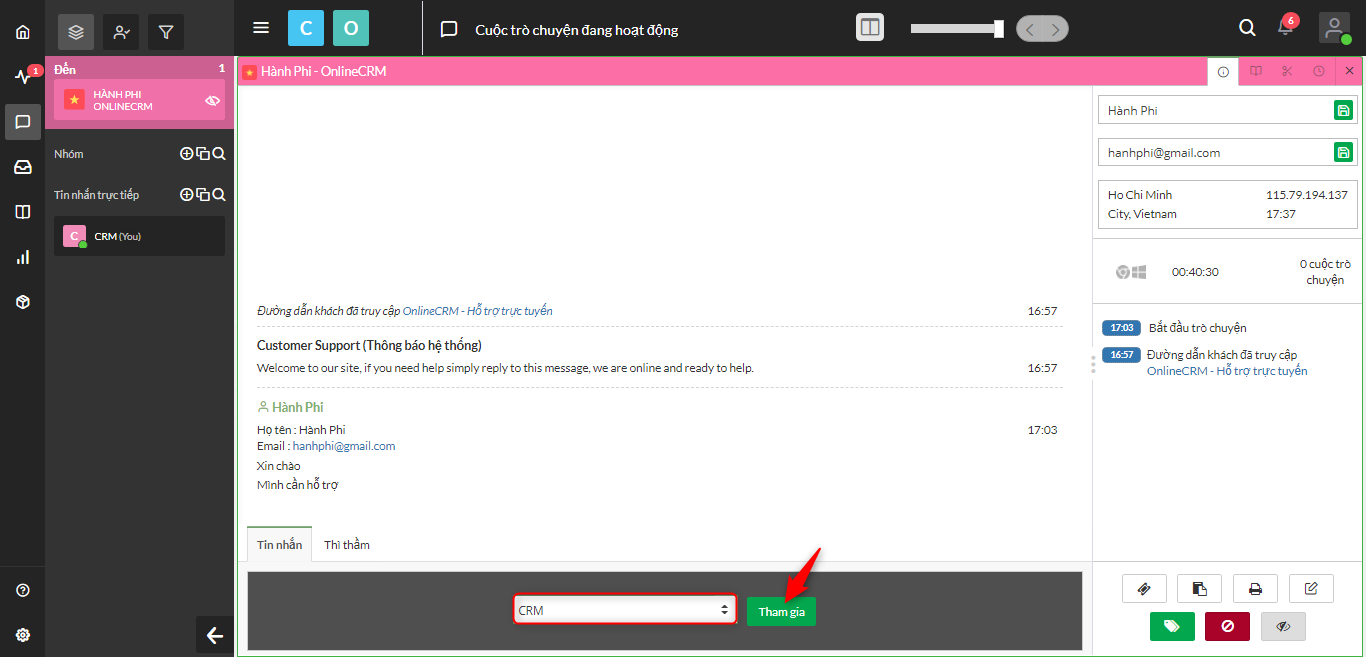Viewport: 1366px width, 657px height.
Task: Add a new direct message in Tin nhắn trực tiếp
Action: 186,195
